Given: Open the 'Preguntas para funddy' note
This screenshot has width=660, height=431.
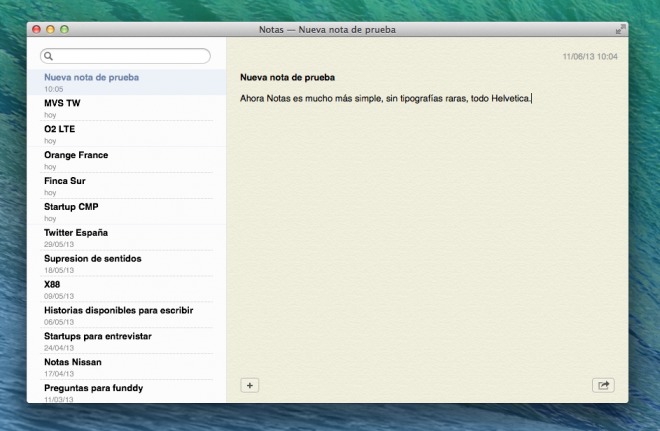Looking at the screenshot, I should pos(126,392).
